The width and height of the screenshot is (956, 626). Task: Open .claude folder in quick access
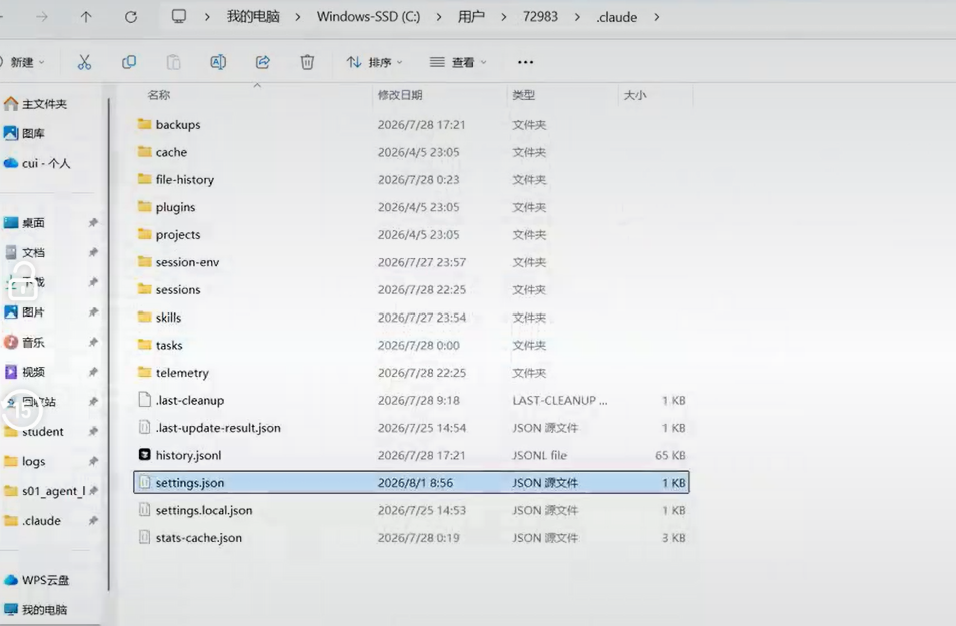coord(33,521)
